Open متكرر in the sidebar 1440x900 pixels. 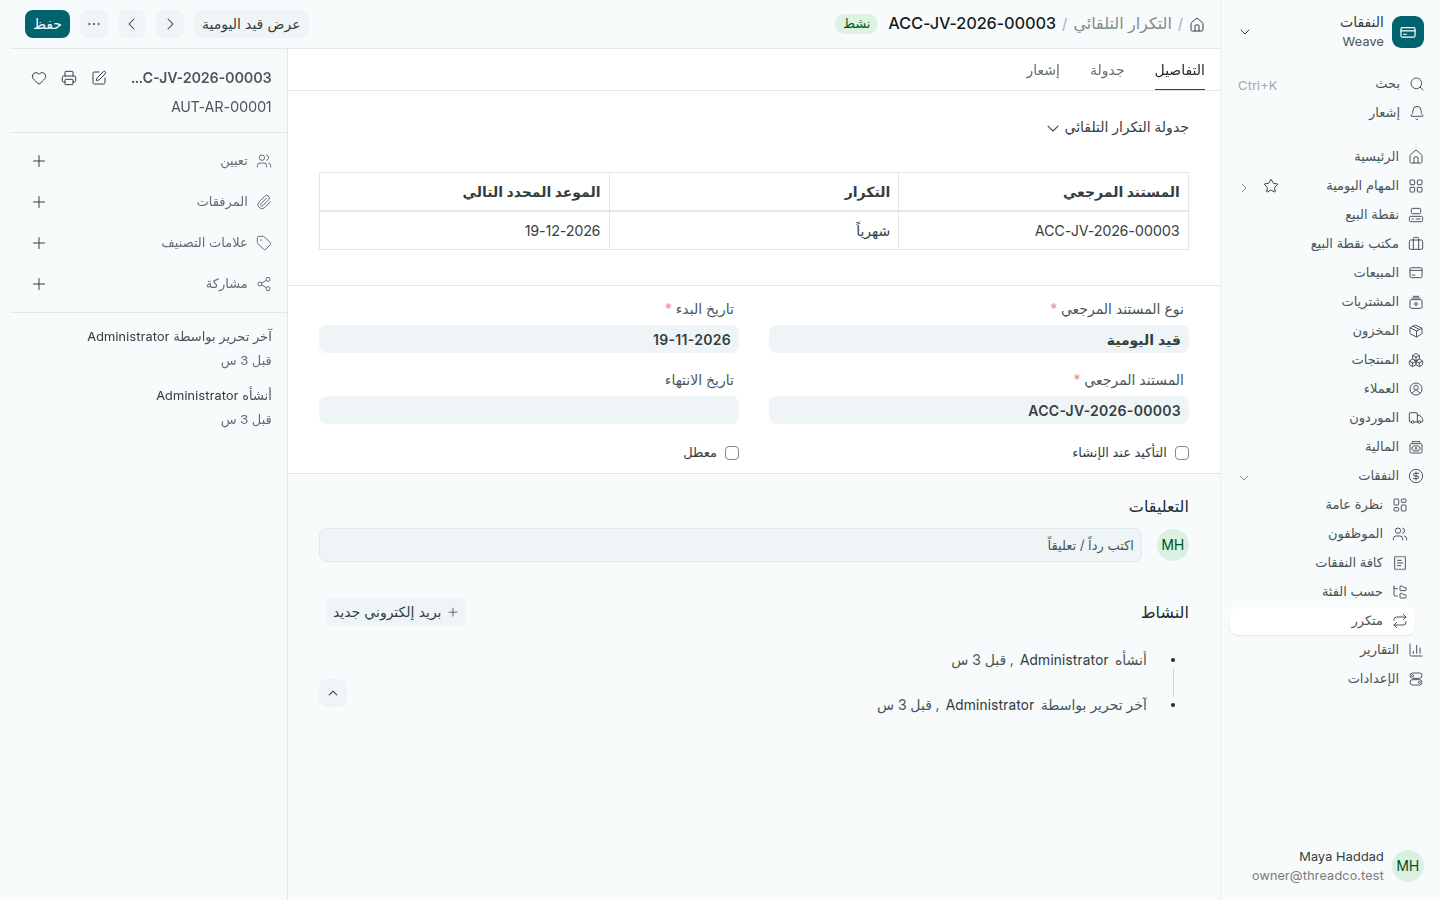[x=1322, y=621]
